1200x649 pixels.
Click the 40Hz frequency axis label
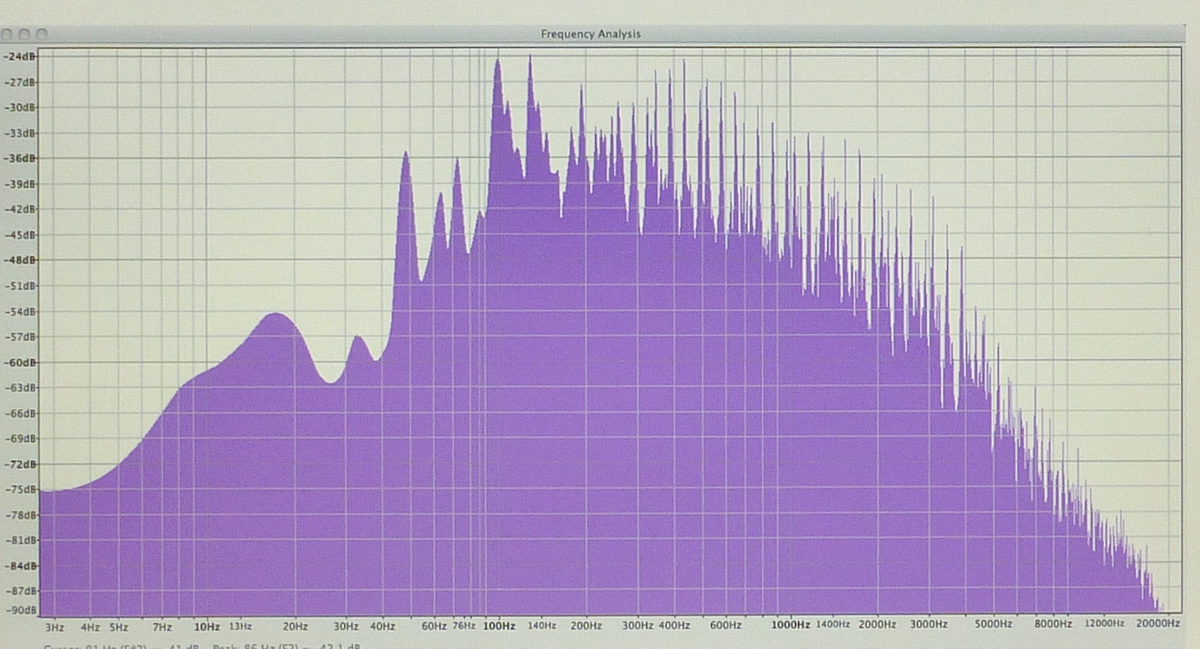click(x=383, y=626)
